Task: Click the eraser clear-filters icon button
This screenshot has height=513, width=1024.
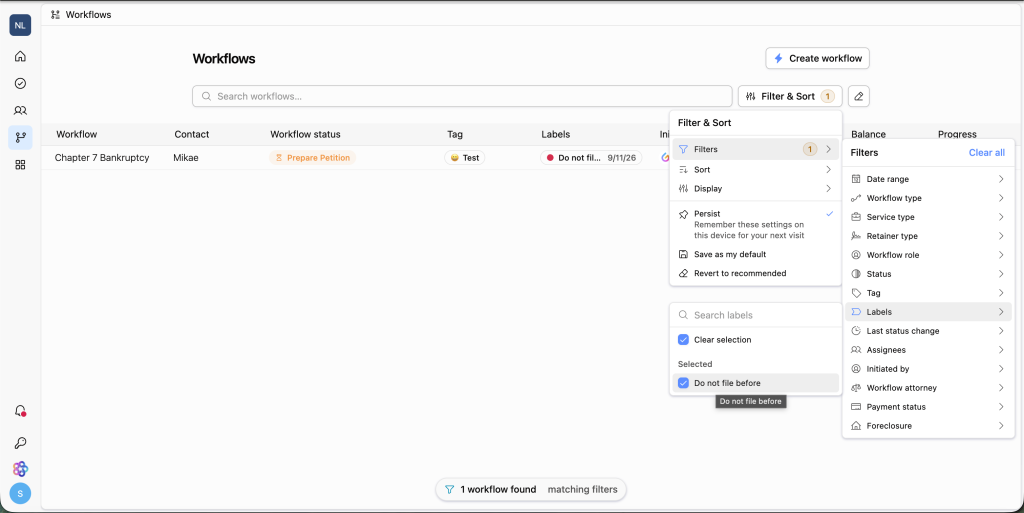Action: click(x=859, y=97)
